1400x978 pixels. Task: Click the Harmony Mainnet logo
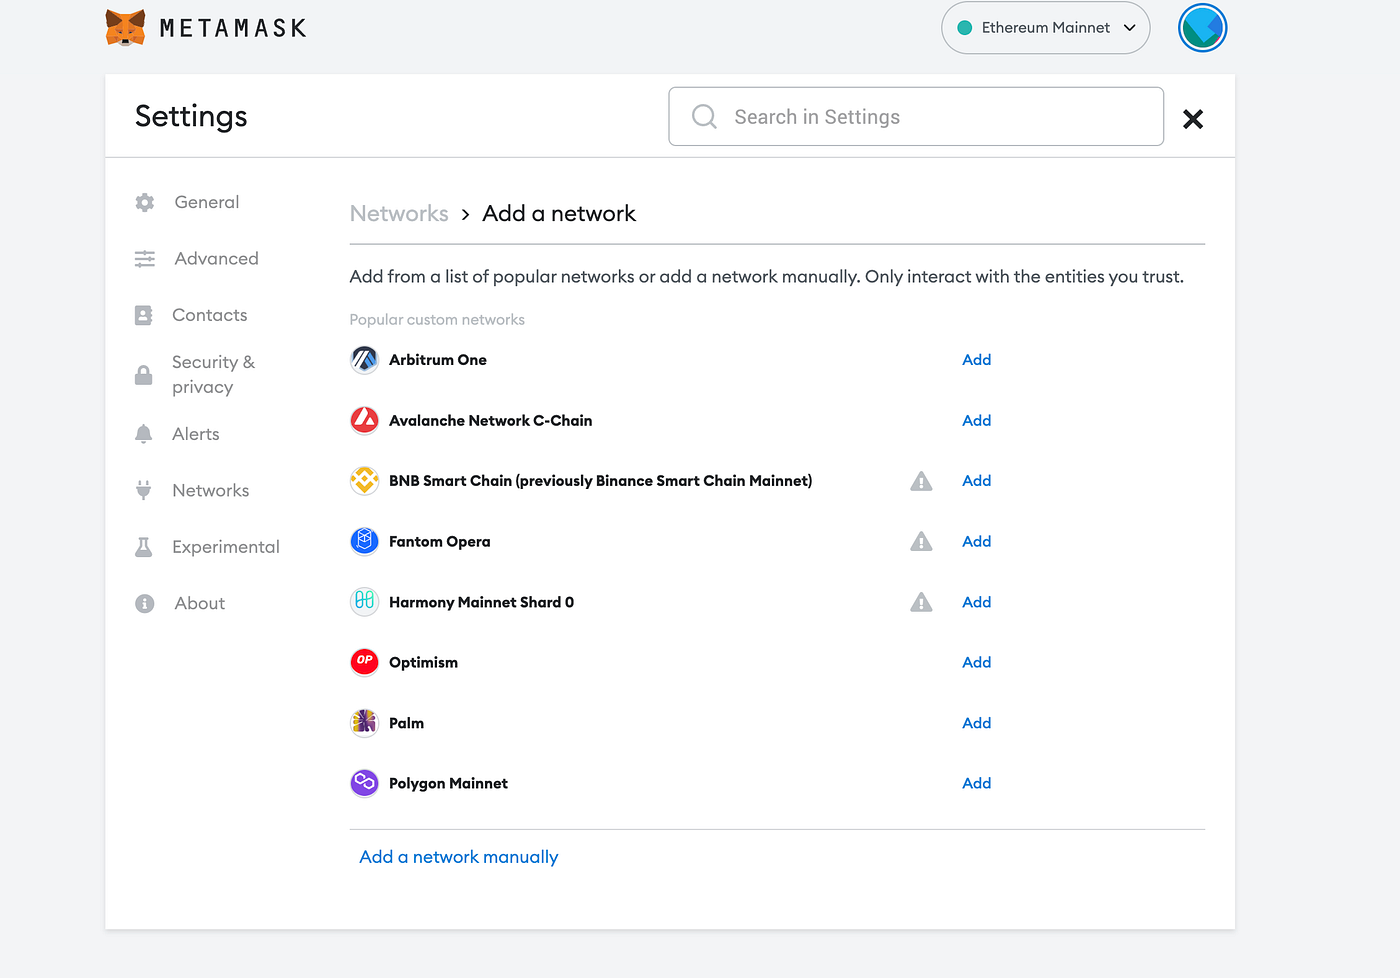[364, 601]
